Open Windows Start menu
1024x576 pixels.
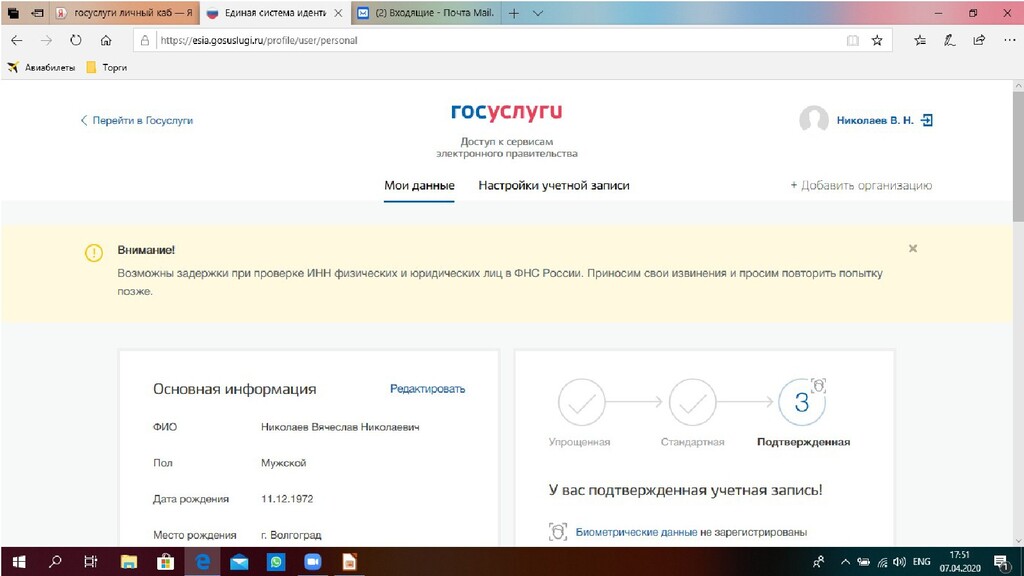pos(19,562)
